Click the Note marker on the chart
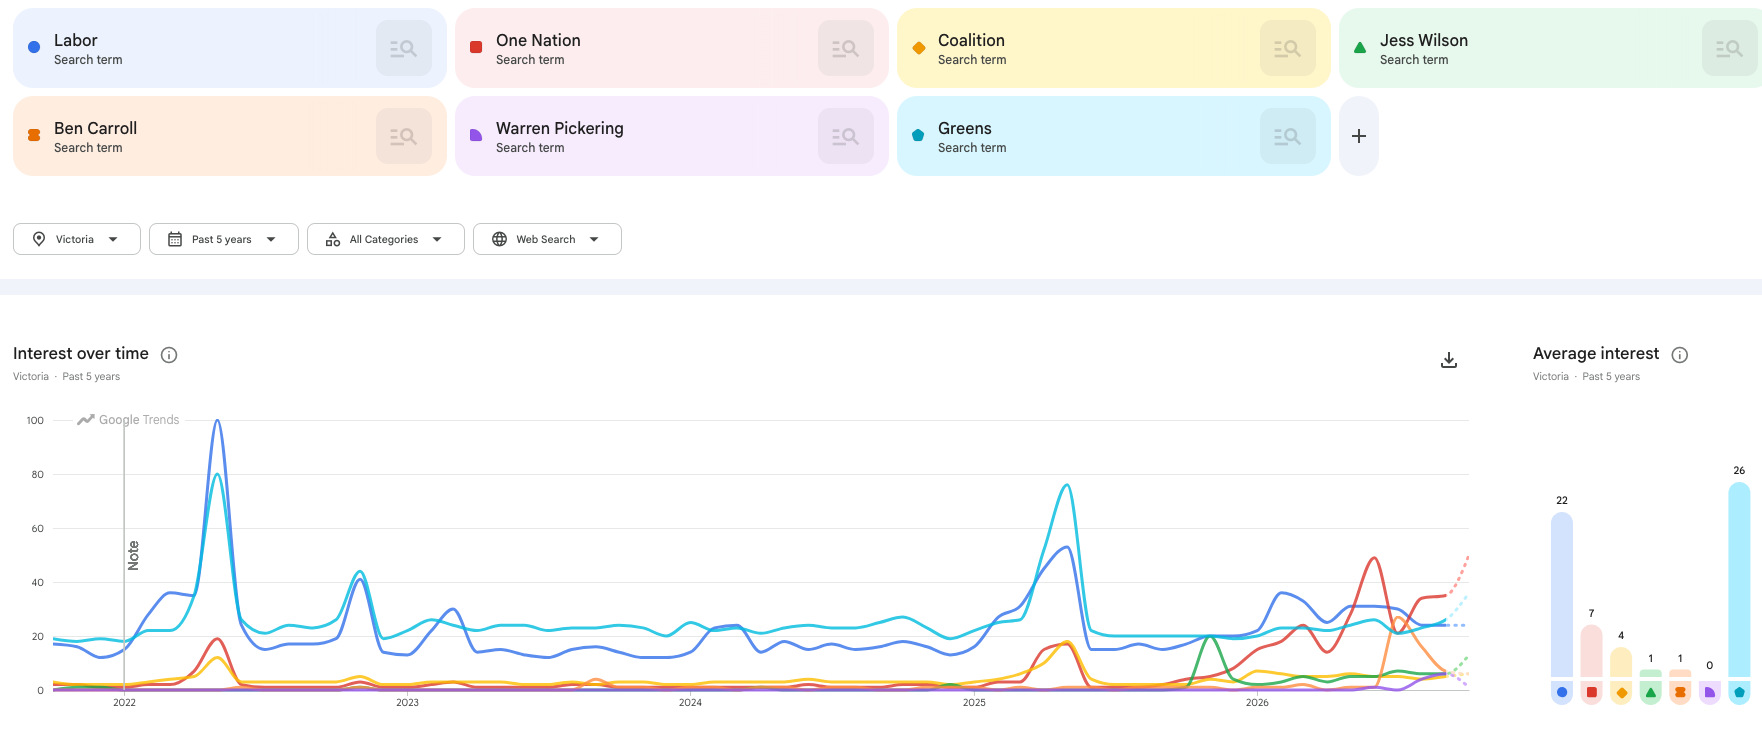 point(133,555)
